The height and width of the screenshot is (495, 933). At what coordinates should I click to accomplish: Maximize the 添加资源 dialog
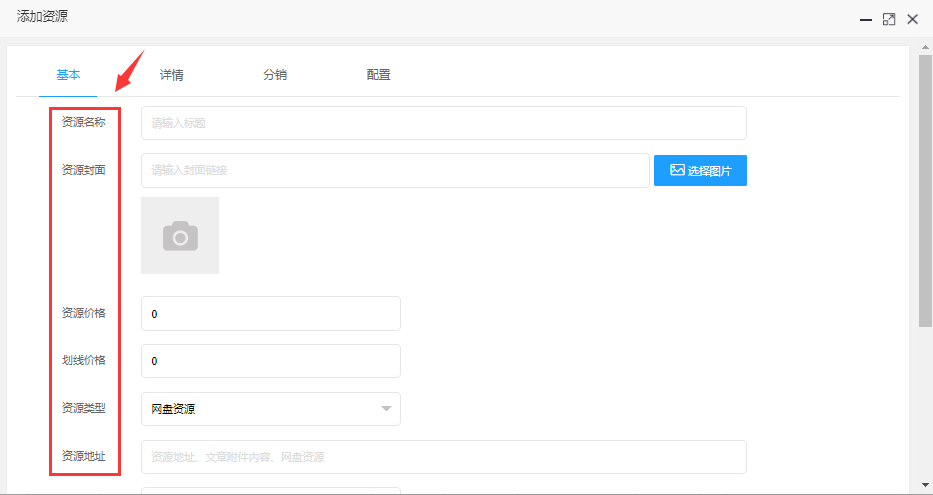[889, 19]
